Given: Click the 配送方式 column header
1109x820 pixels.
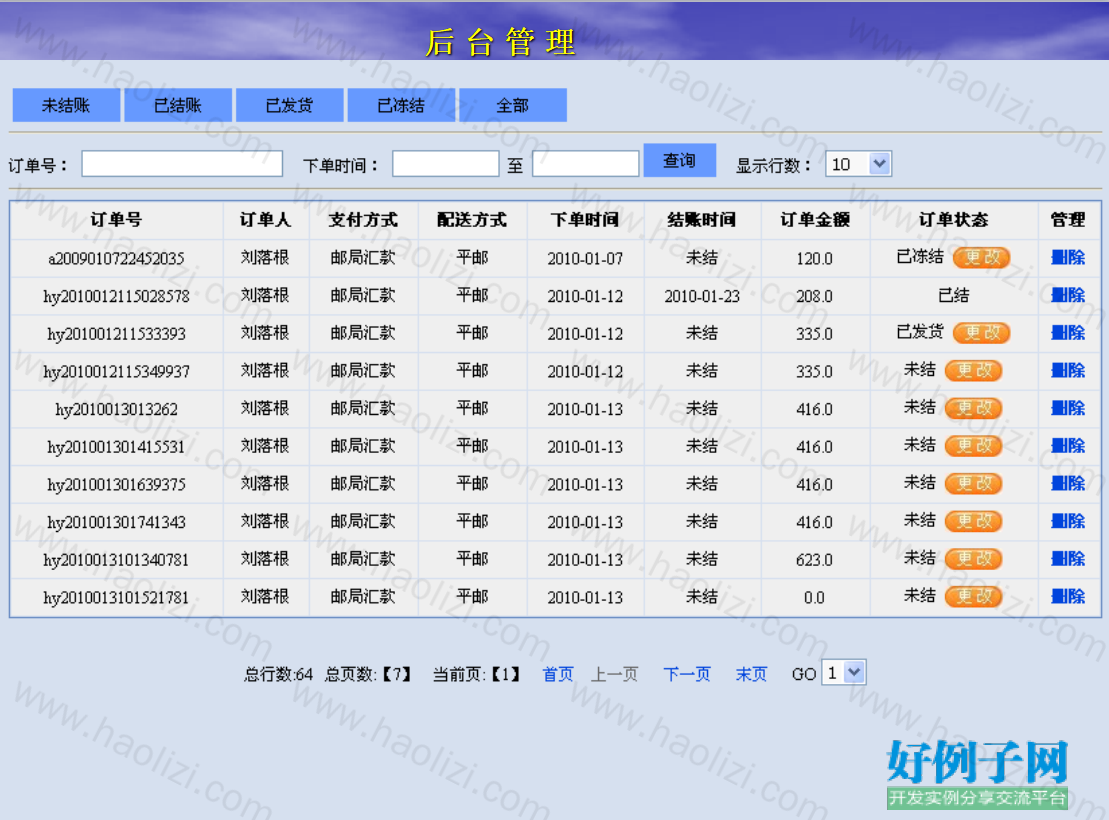Looking at the screenshot, I should point(472,220).
